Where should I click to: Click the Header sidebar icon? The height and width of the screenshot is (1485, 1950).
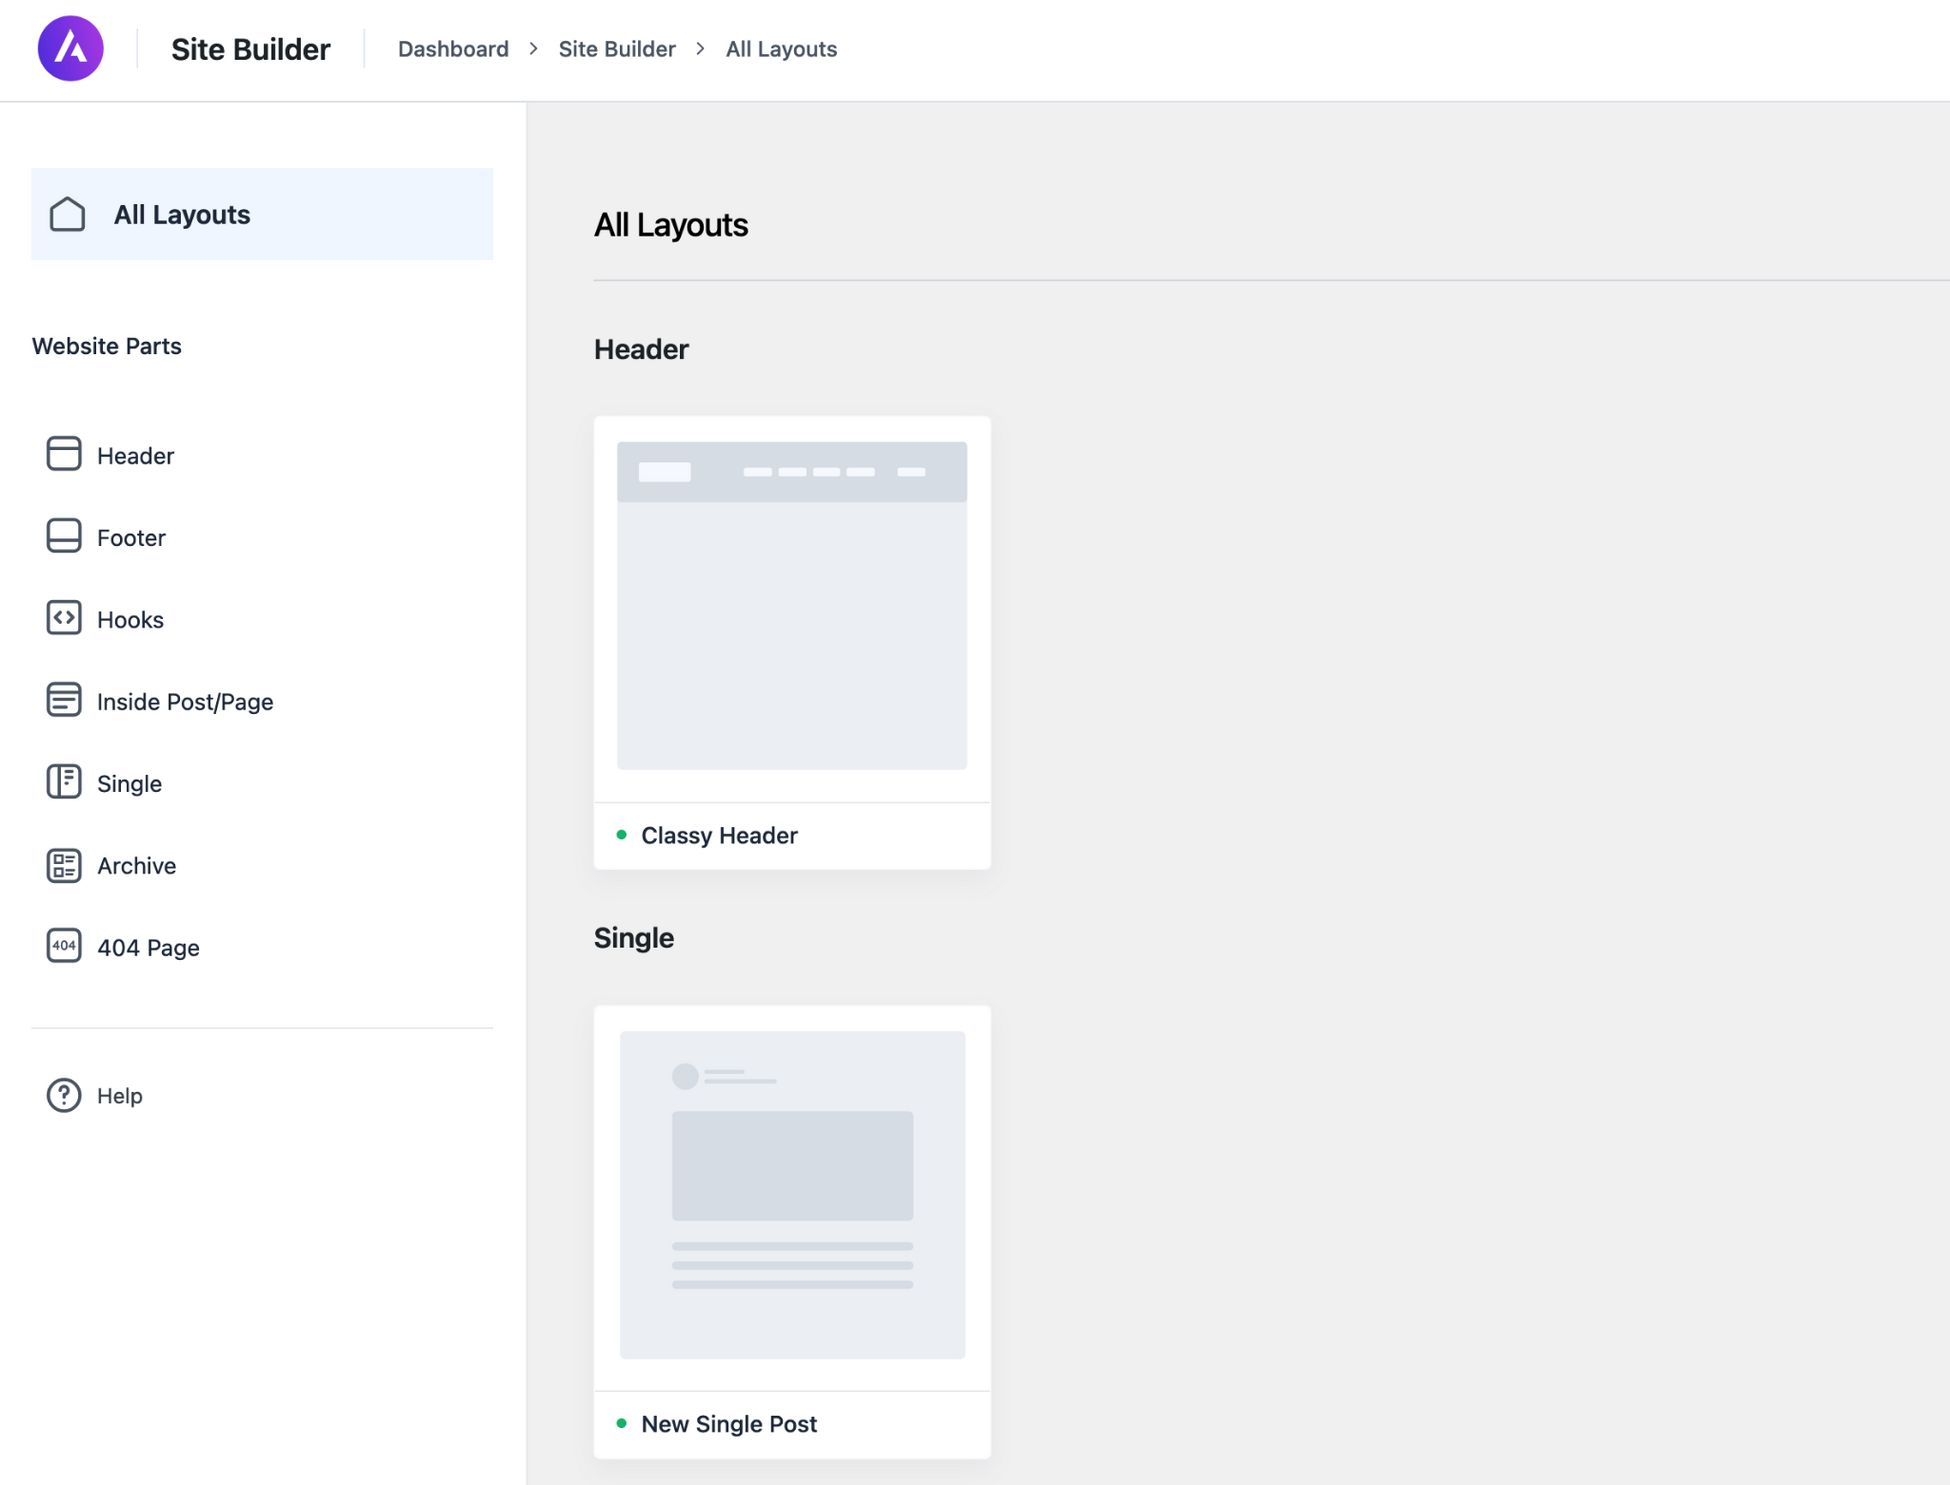pyautogui.click(x=64, y=454)
